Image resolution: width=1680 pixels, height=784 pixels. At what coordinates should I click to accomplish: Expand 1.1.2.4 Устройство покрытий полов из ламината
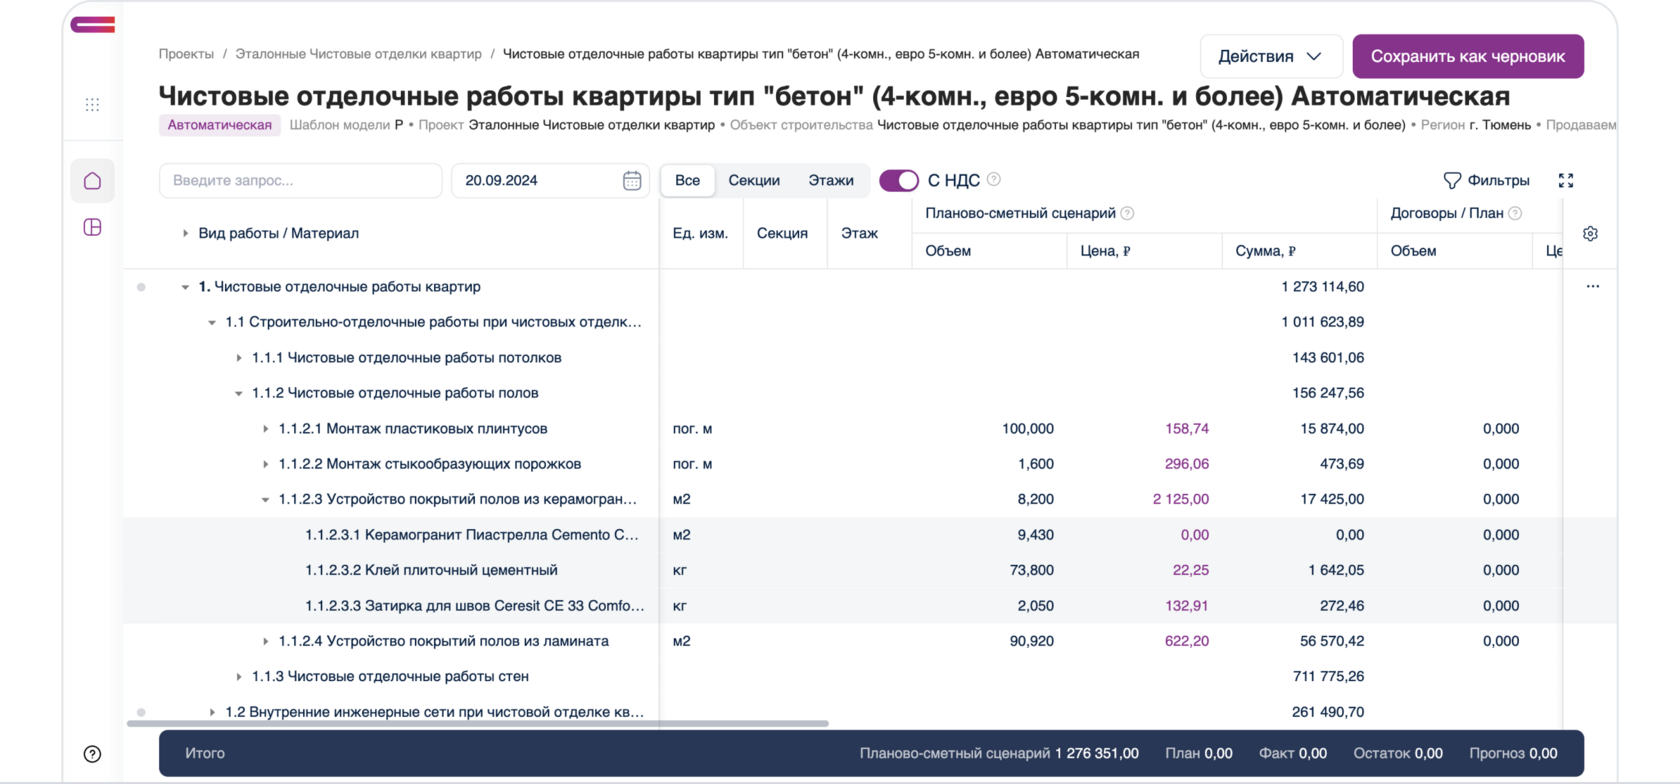pyautogui.click(x=266, y=641)
